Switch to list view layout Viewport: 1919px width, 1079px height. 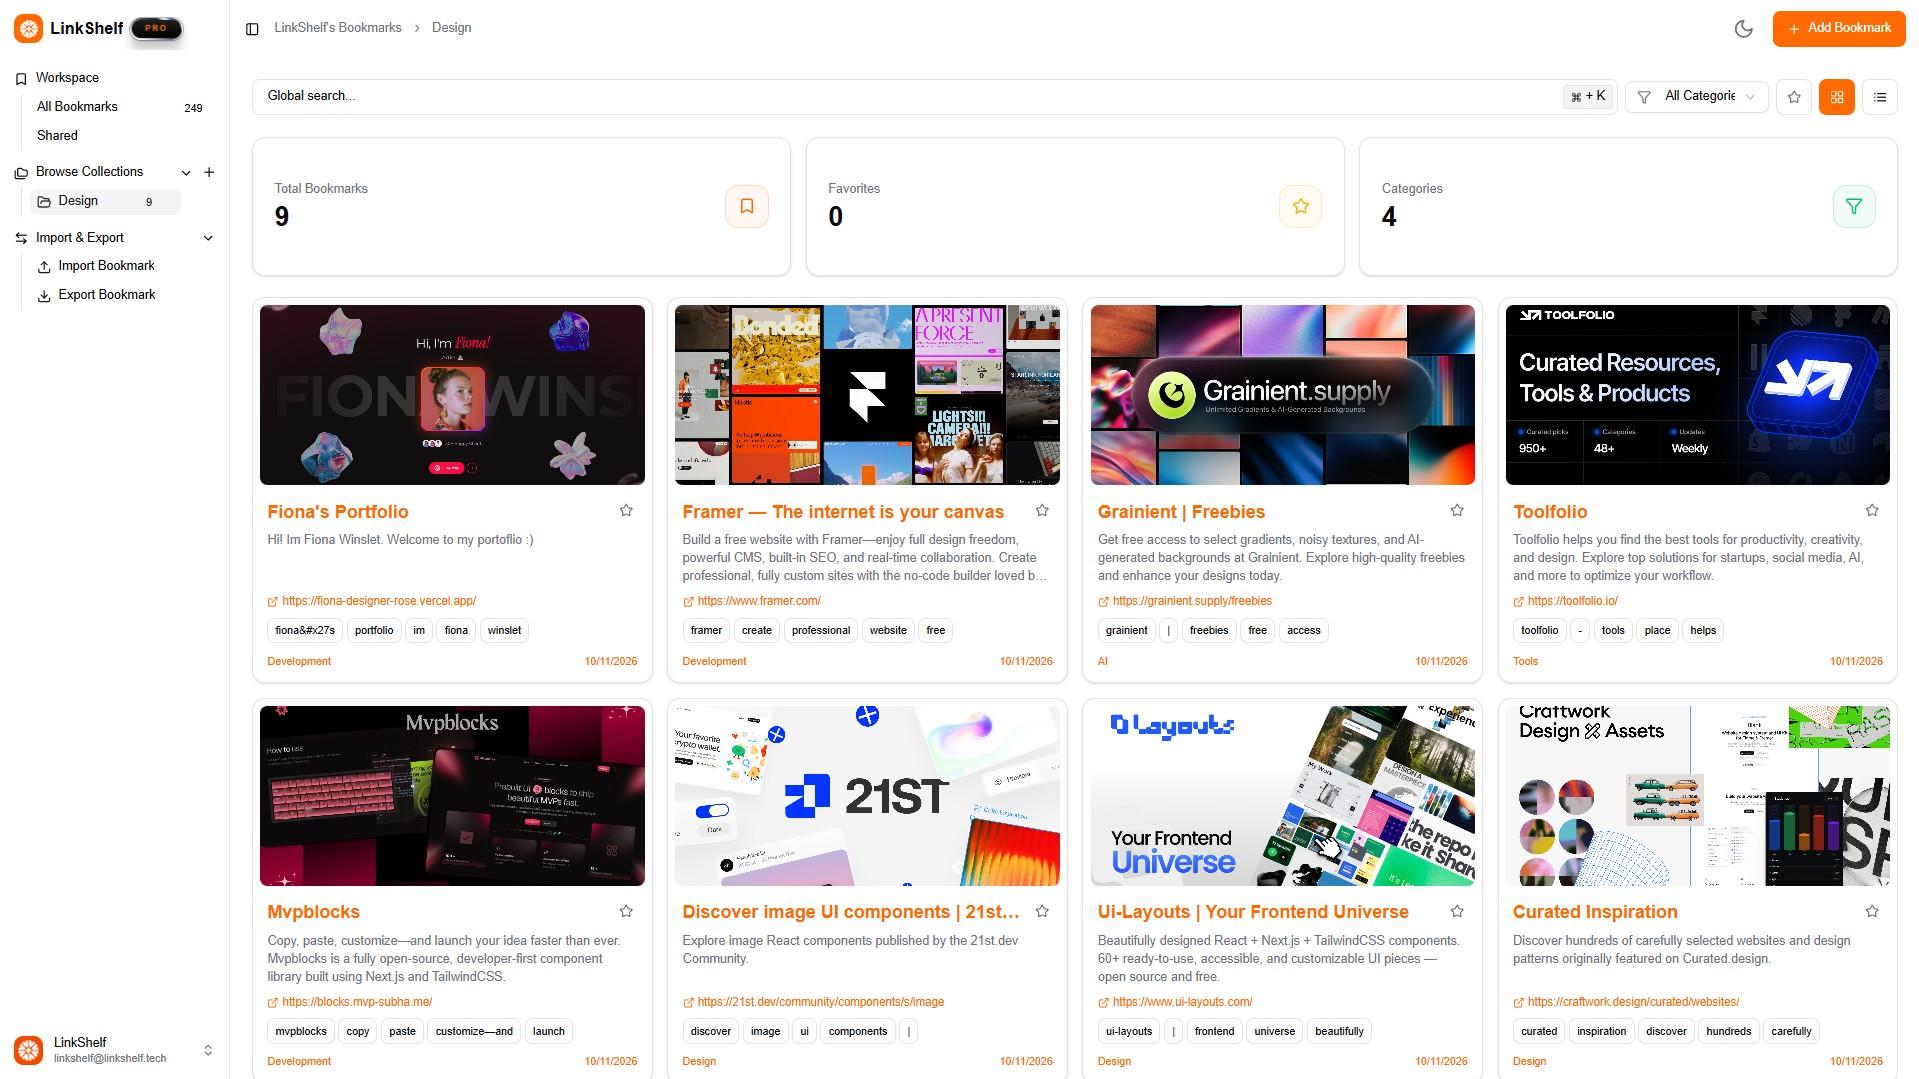pyautogui.click(x=1880, y=97)
